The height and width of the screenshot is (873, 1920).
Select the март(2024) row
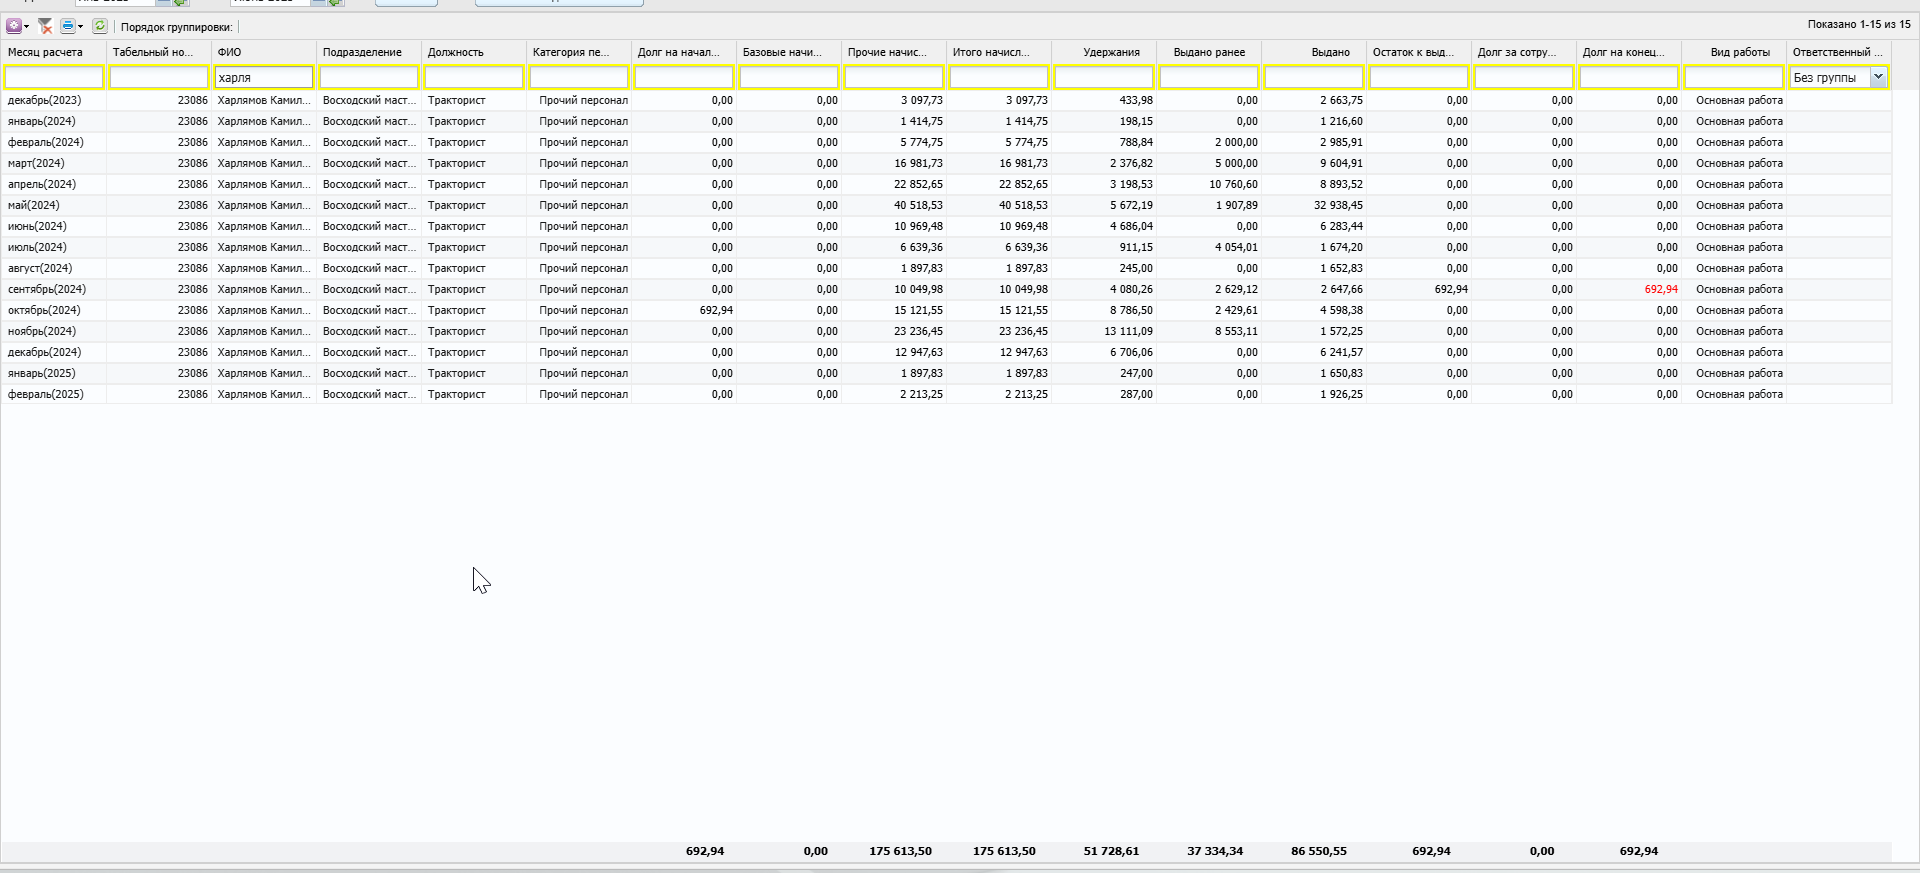946,163
